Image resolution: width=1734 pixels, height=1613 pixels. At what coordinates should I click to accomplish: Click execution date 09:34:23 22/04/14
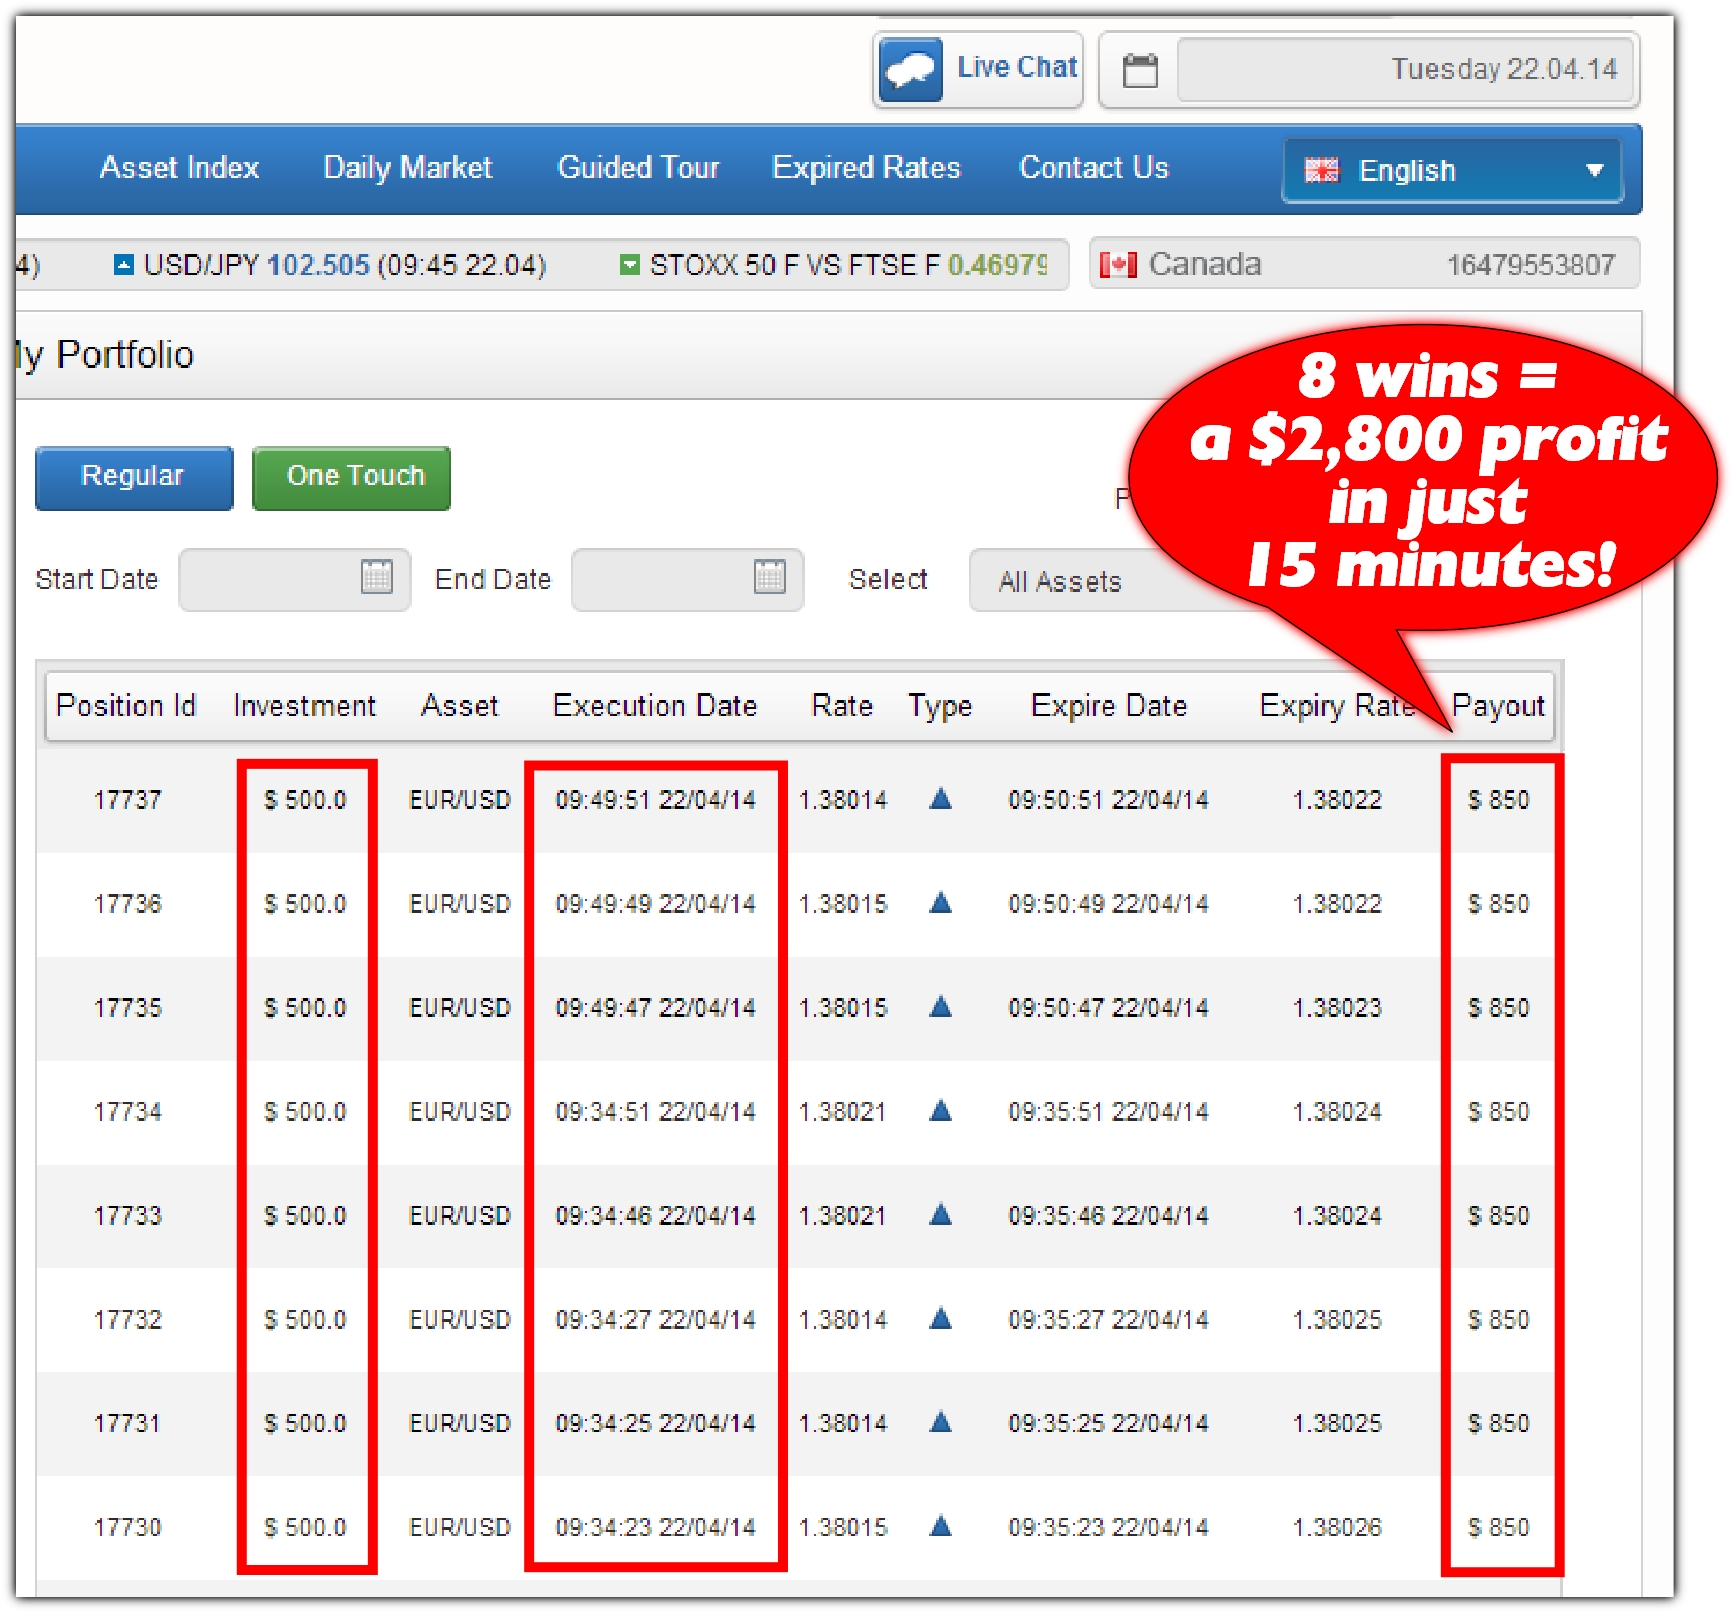[x=655, y=1527]
